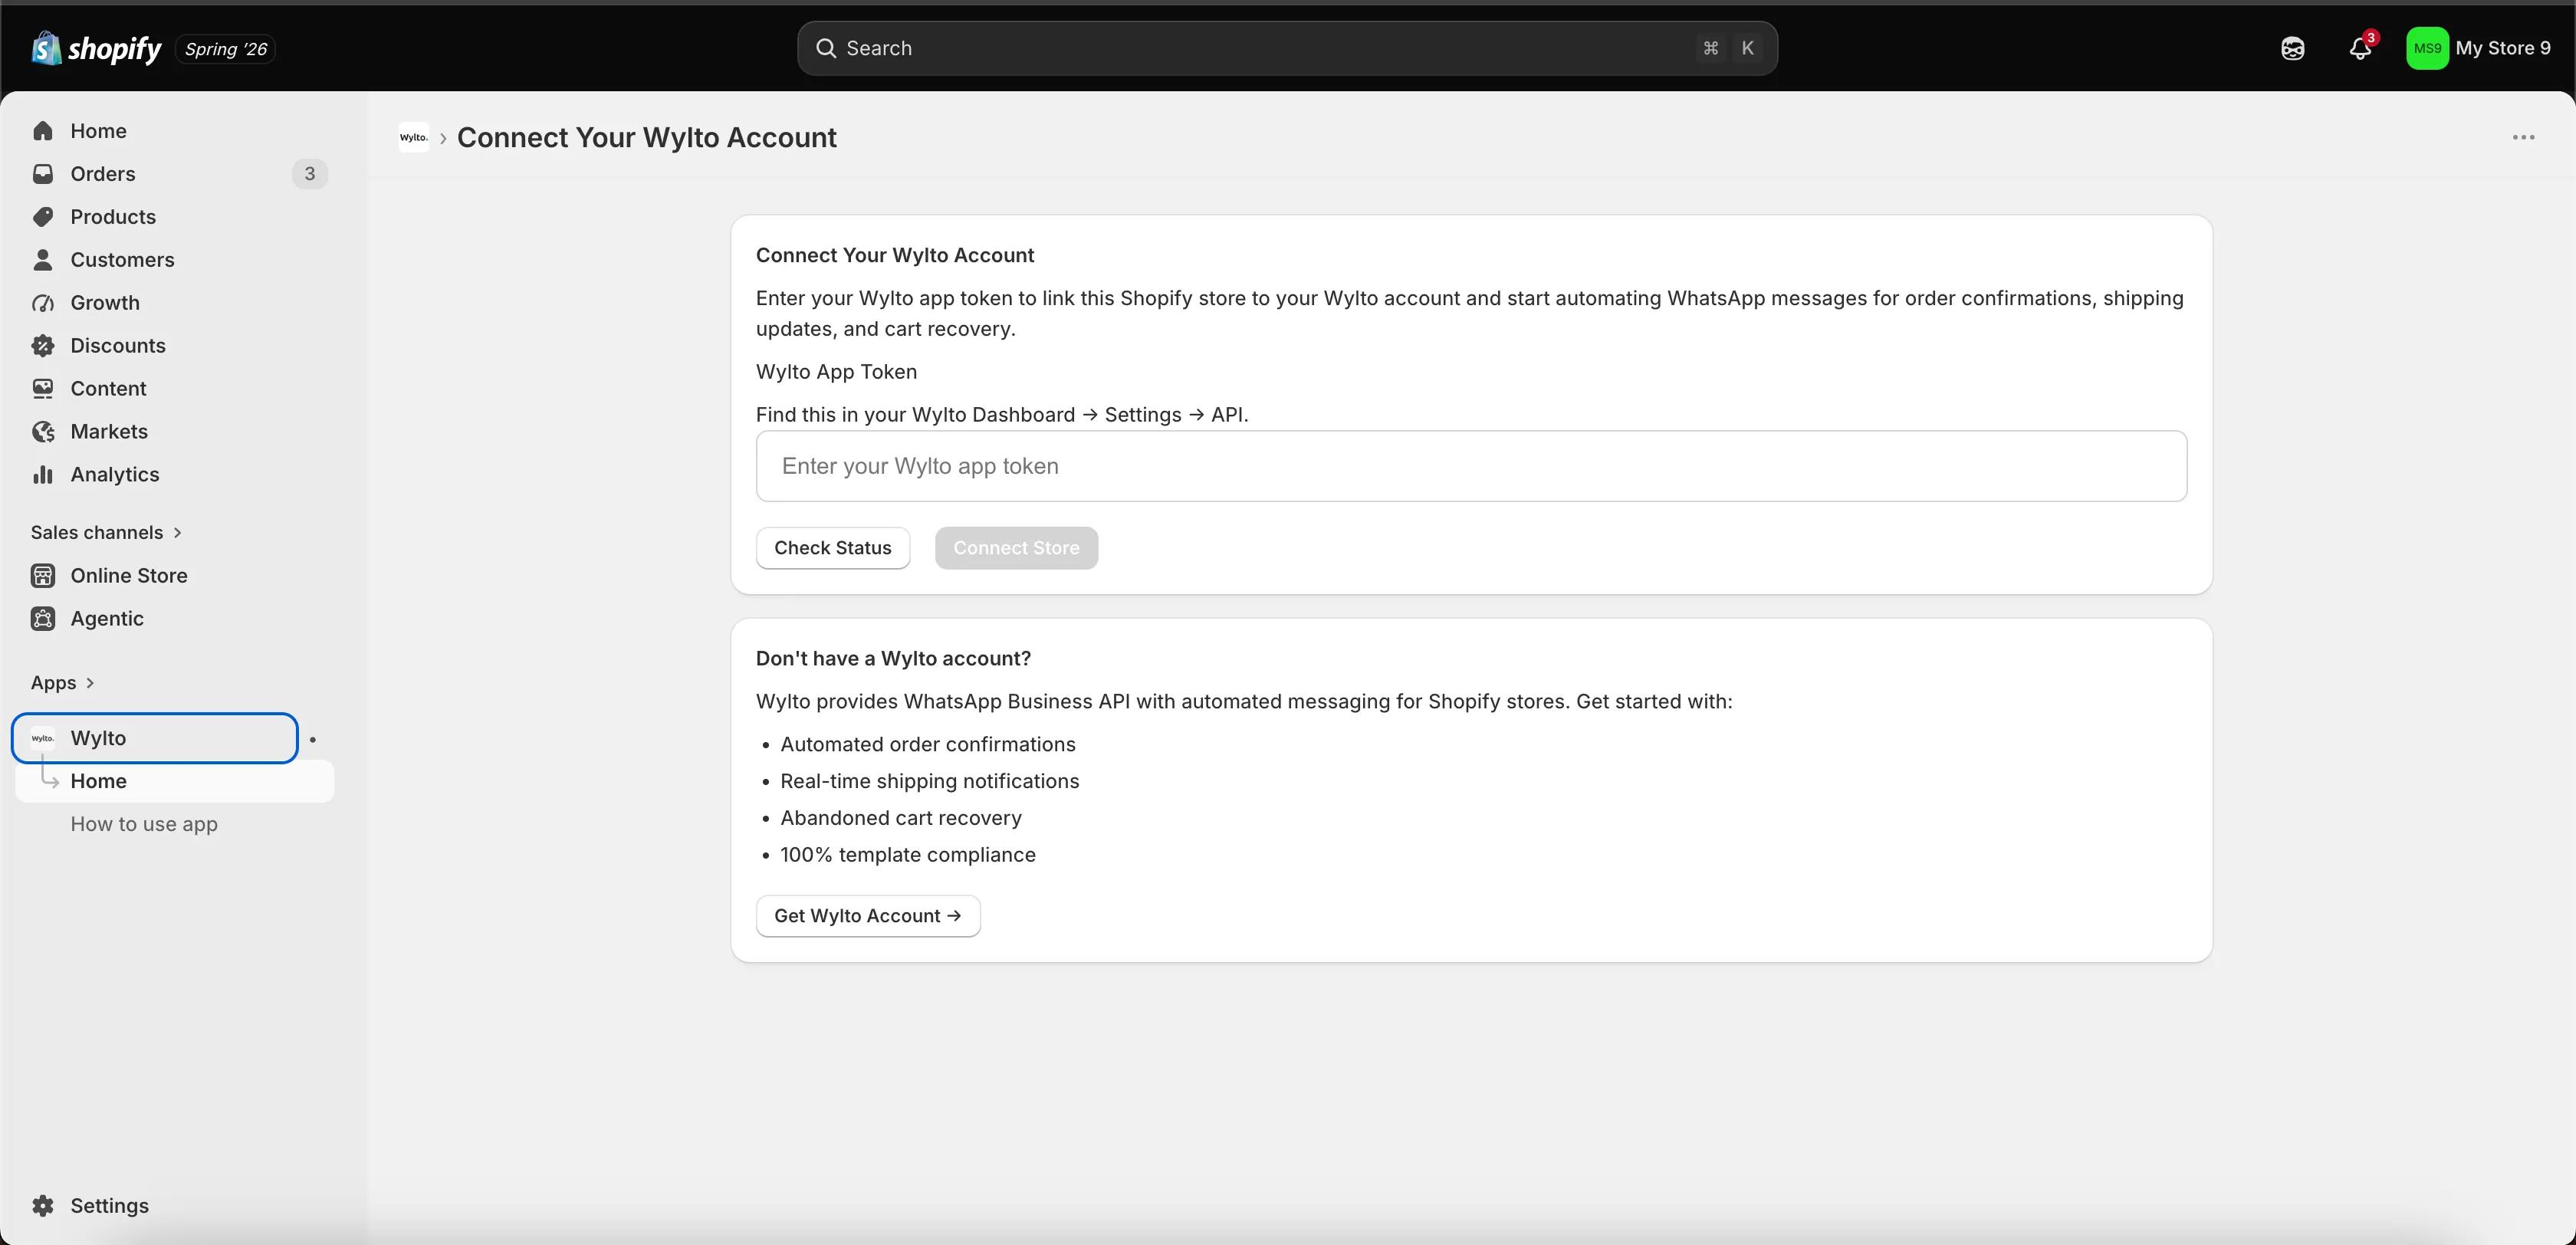Select the Wylto app entry

pyautogui.click(x=155, y=738)
